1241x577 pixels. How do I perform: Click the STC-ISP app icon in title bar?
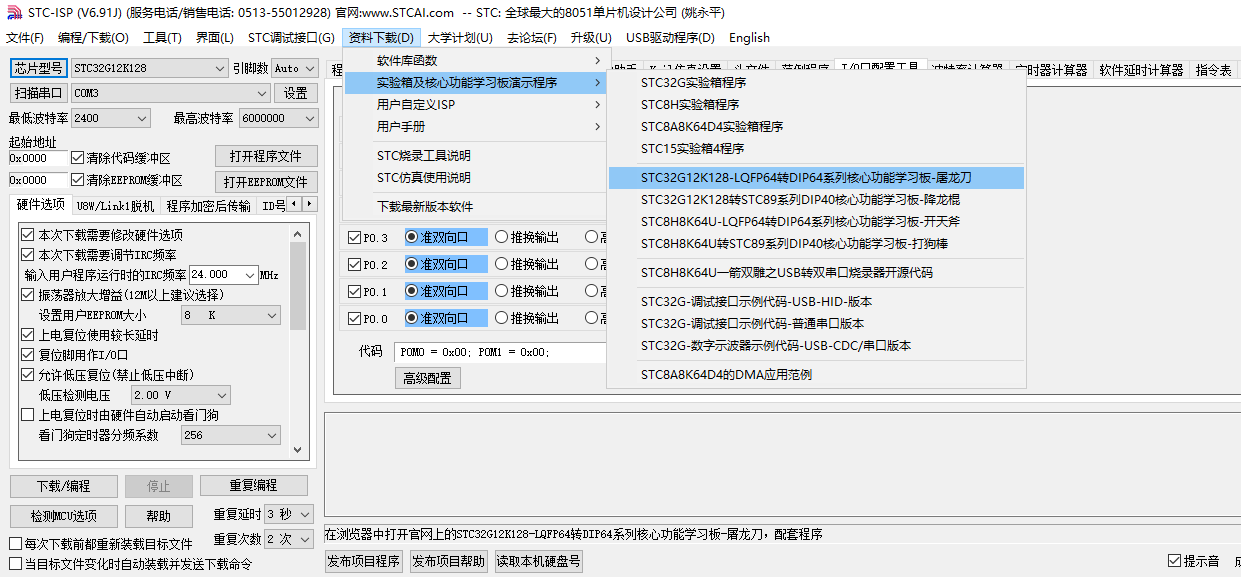click(14, 12)
